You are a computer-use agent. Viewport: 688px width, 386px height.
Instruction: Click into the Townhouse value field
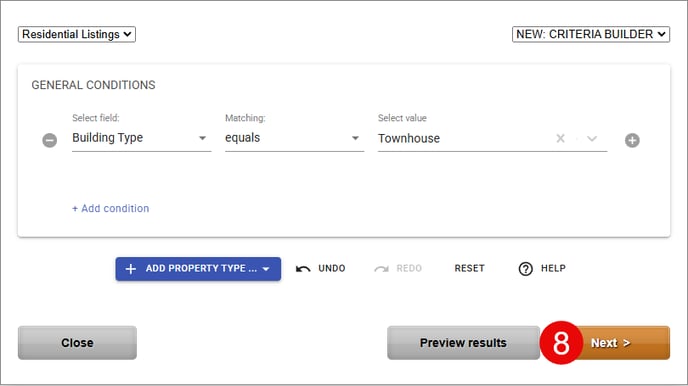click(463, 139)
